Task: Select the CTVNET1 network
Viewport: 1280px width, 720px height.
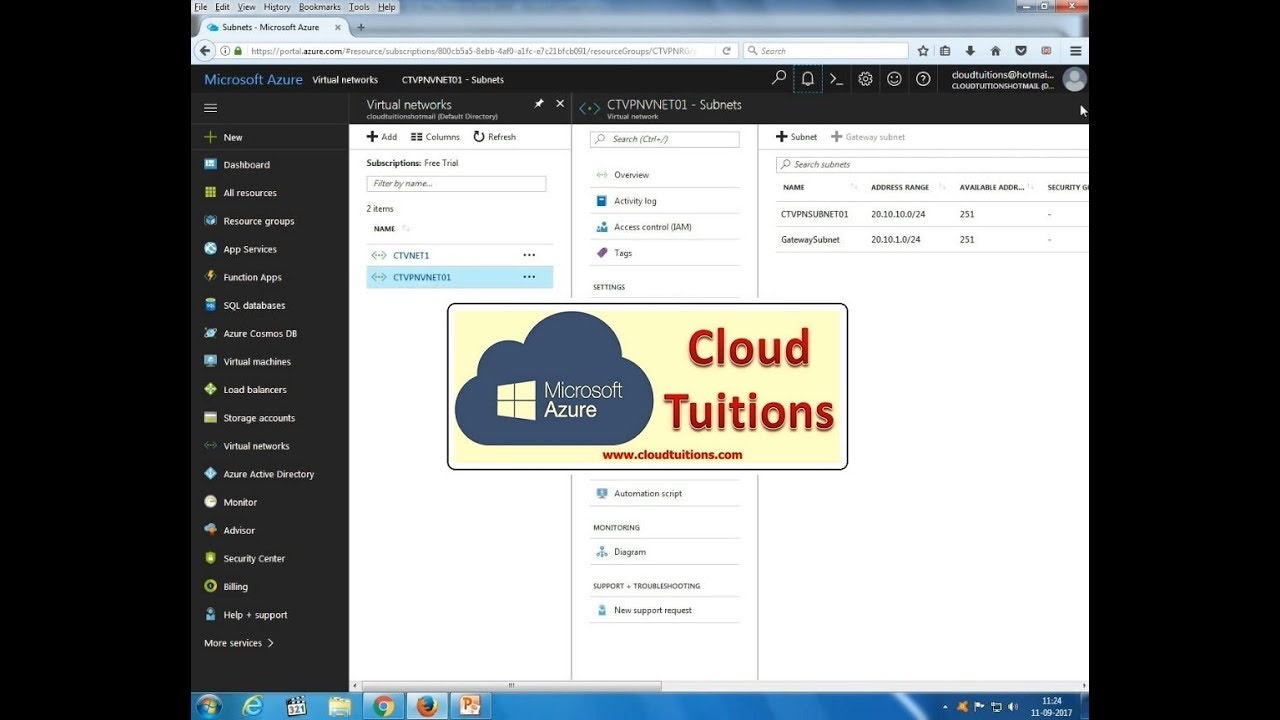Action: click(411, 255)
